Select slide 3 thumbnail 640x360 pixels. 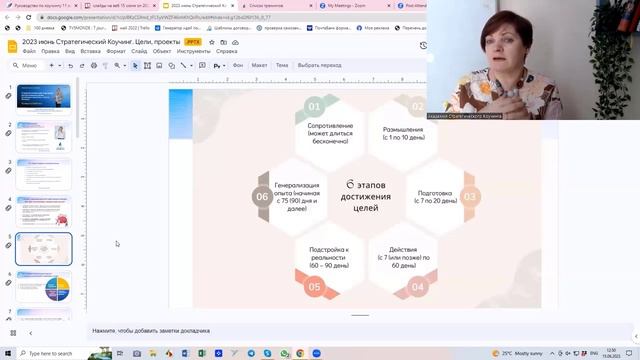44,174
